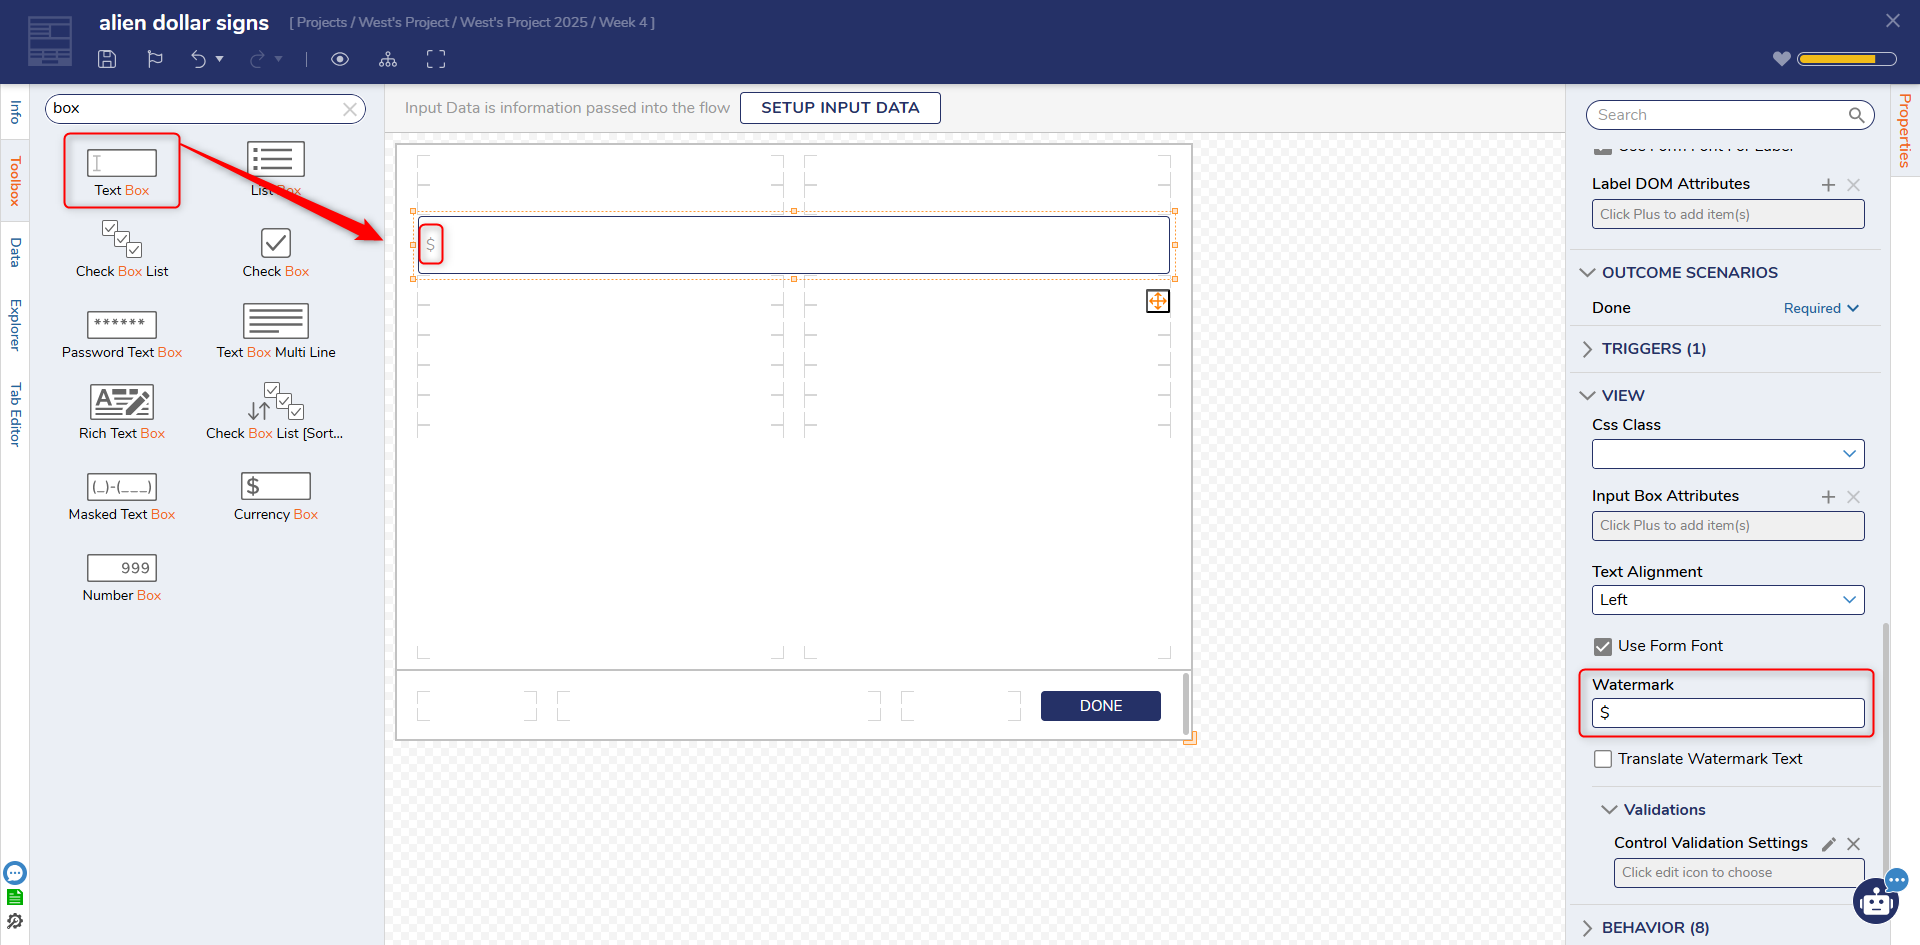
Task: Click the Undo arrow icon
Action: (x=198, y=59)
